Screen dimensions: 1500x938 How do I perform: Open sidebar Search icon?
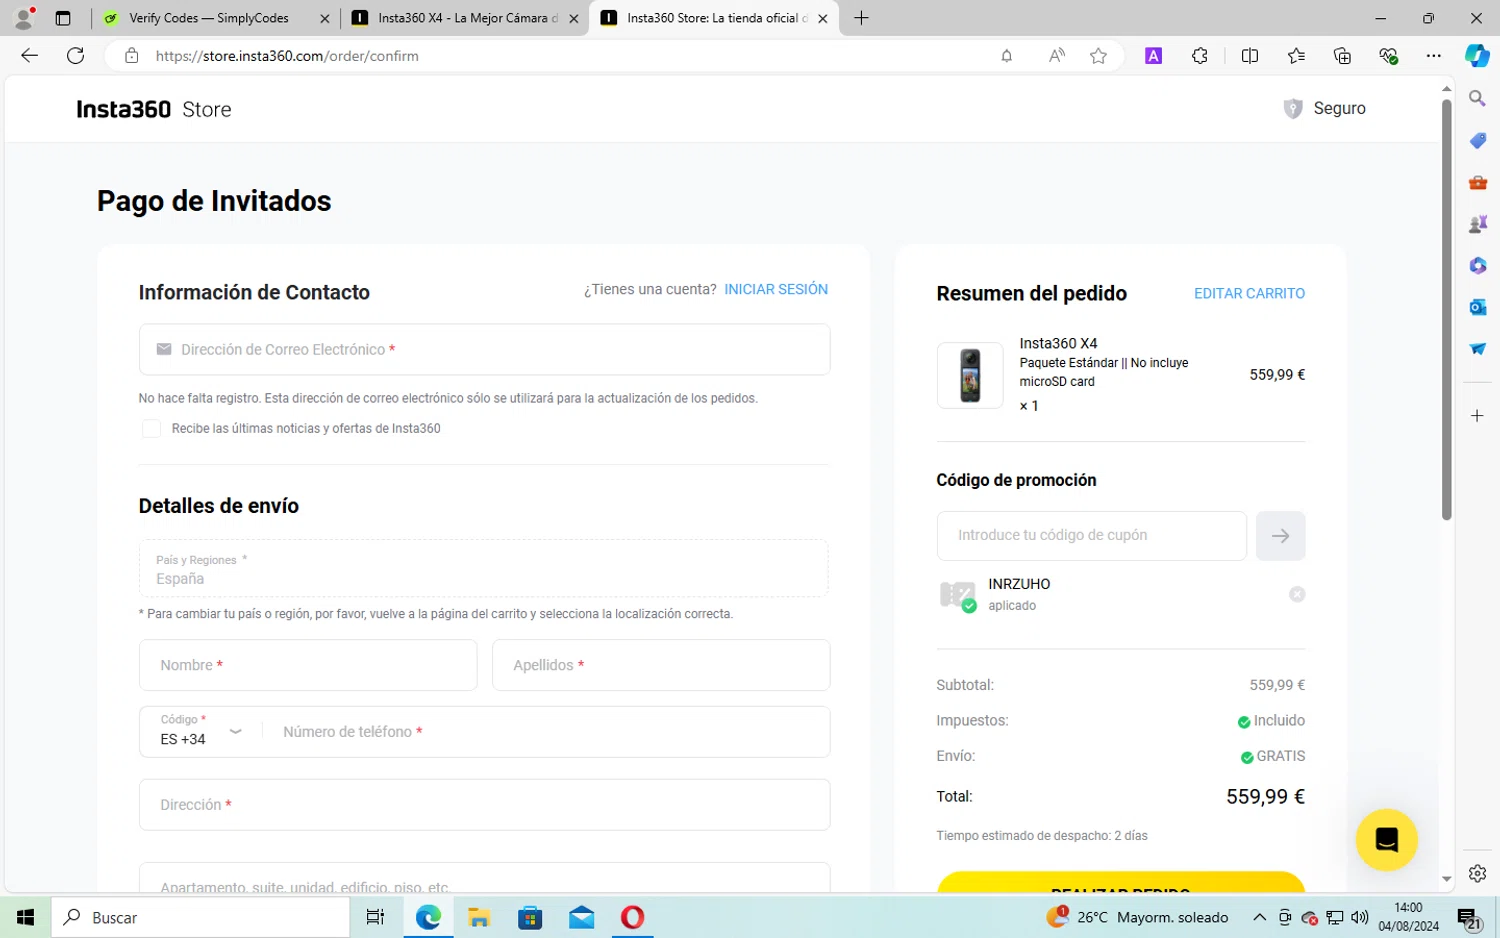pyautogui.click(x=1477, y=98)
